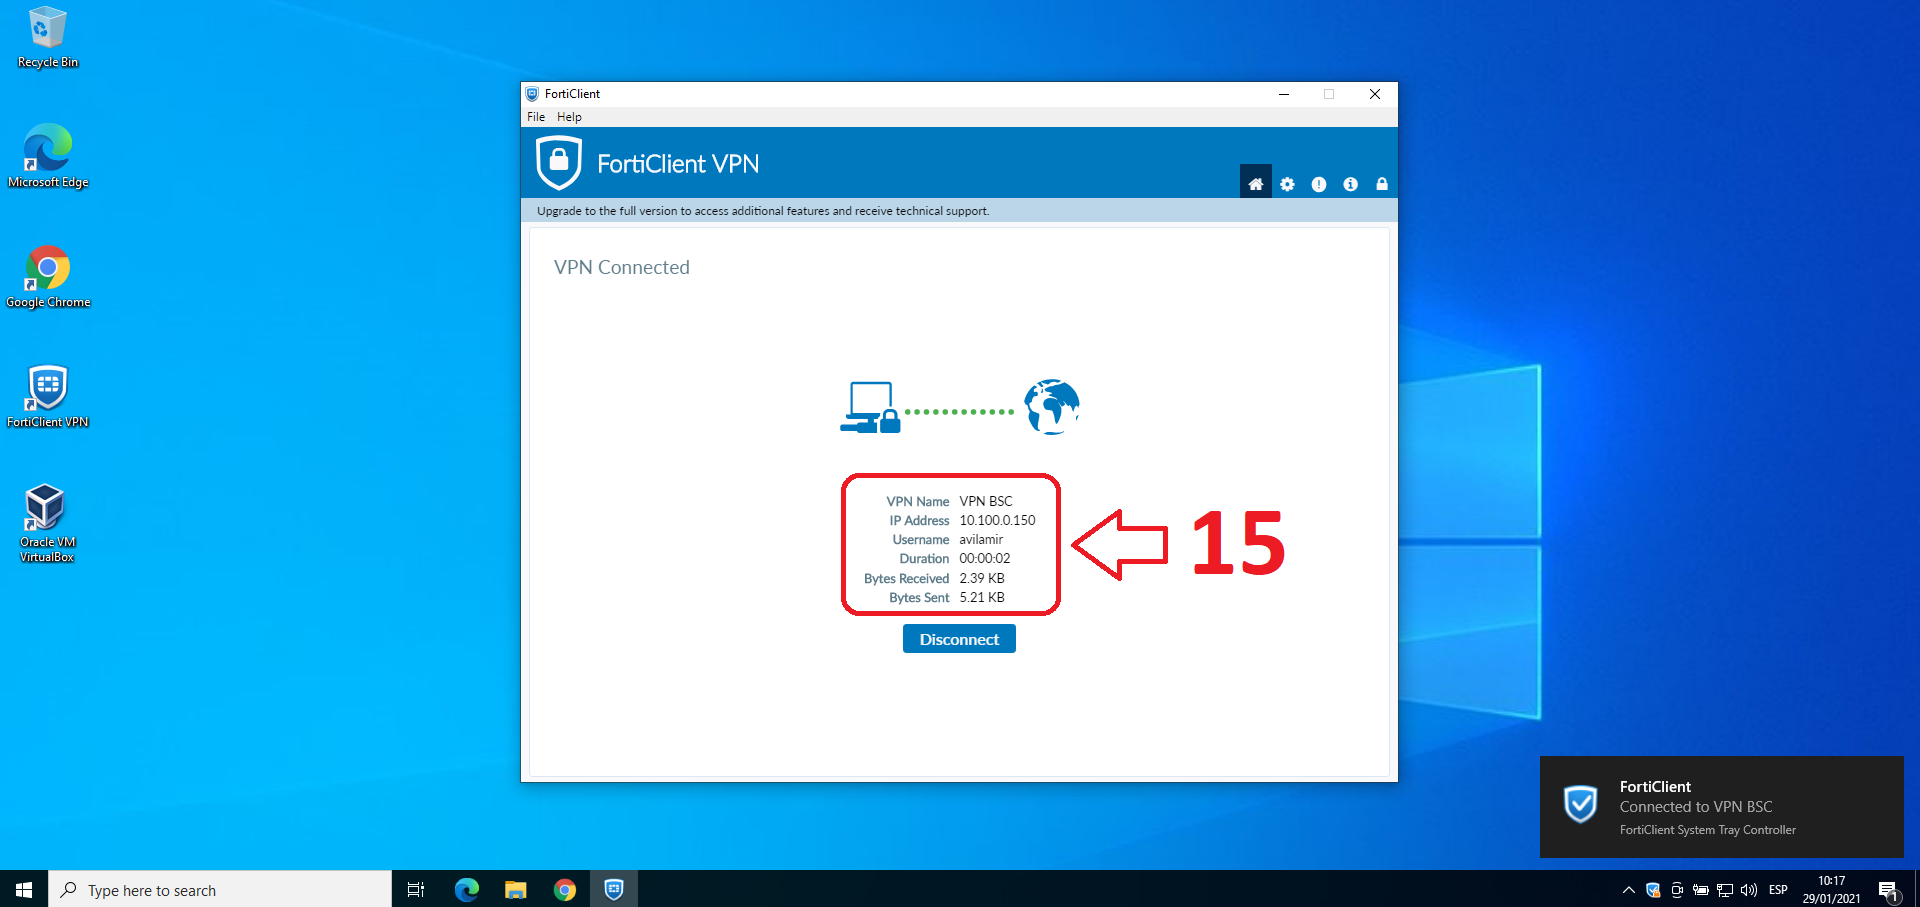This screenshot has width=1920, height=907.
Task: Show hidden system tray icons
Action: 1628,890
